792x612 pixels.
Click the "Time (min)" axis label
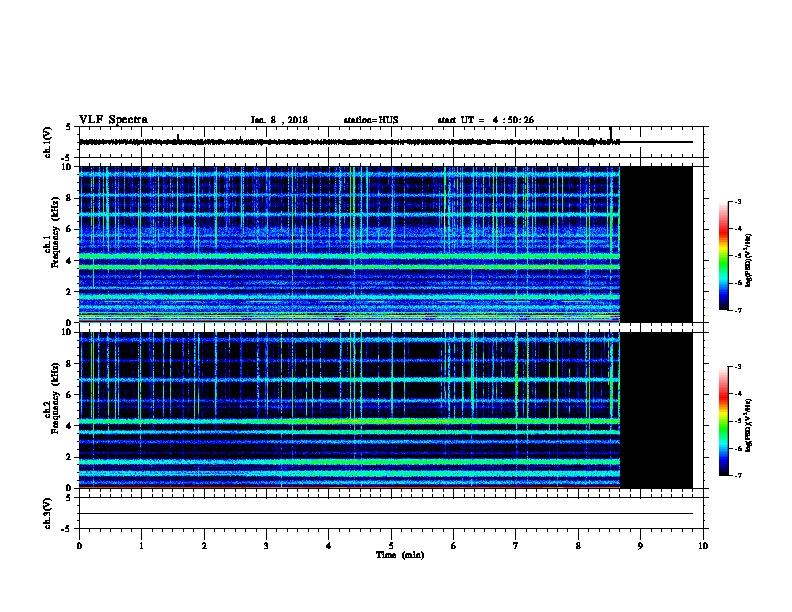[400, 555]
